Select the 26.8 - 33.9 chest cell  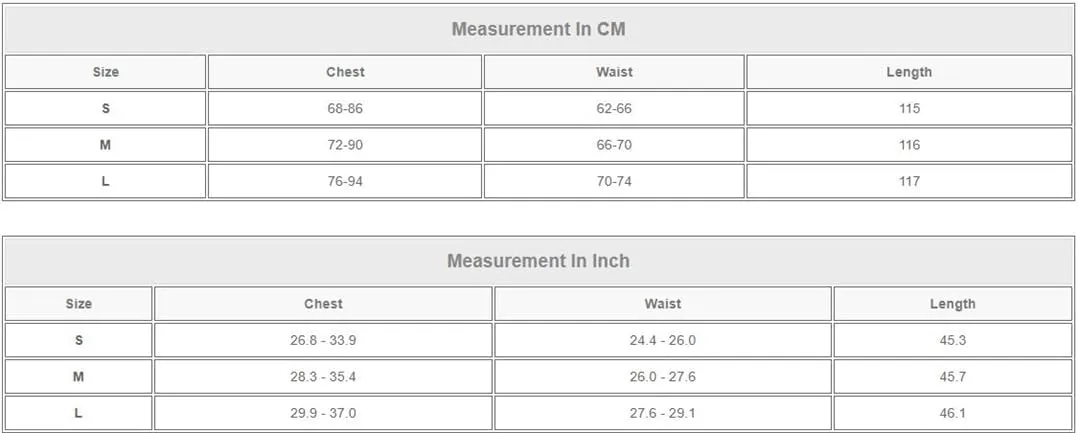tap(323, 340)
